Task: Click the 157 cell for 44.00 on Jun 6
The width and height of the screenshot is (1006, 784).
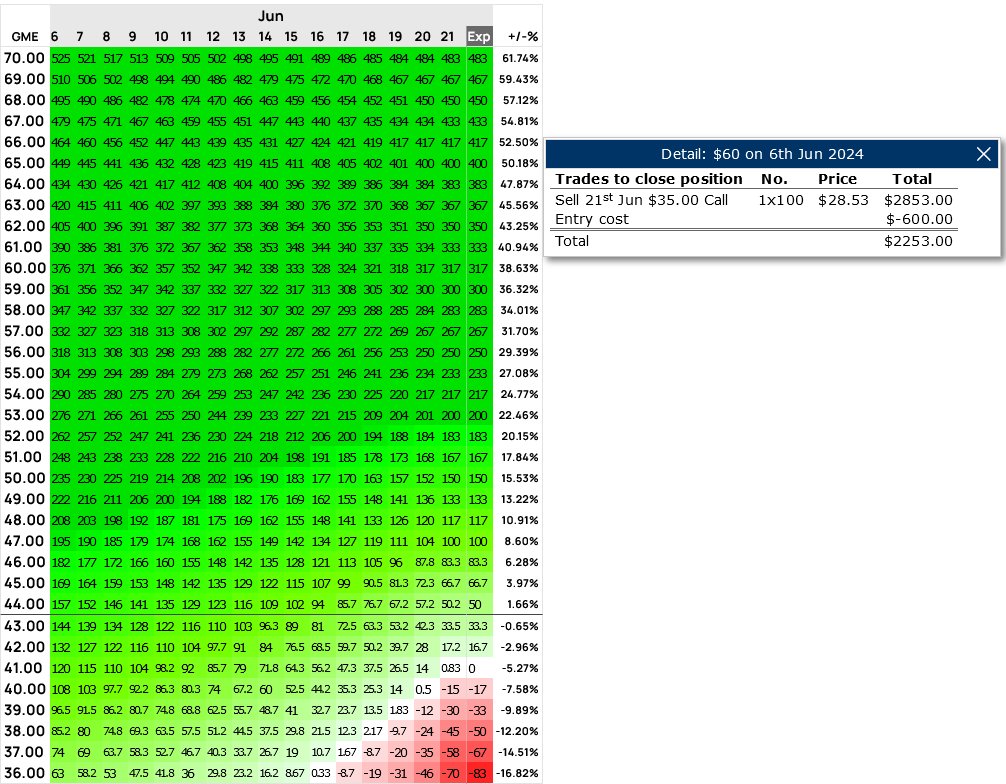Action: (x=61, y=604)
